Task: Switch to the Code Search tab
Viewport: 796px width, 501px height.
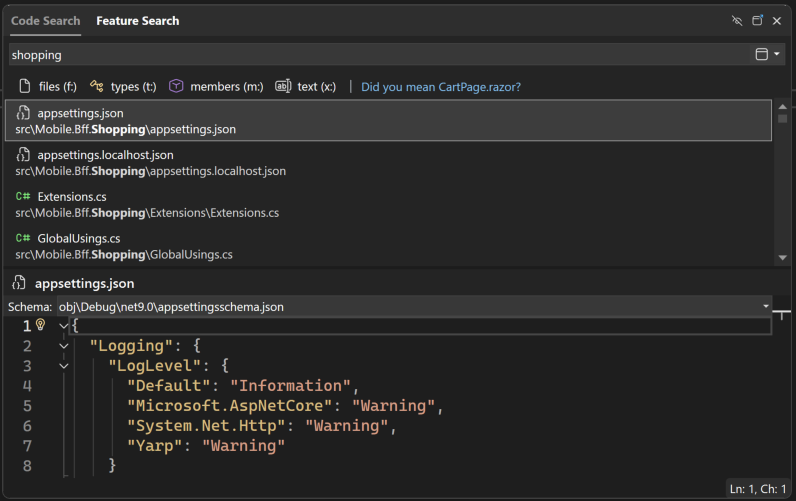Action: [45, 21]
